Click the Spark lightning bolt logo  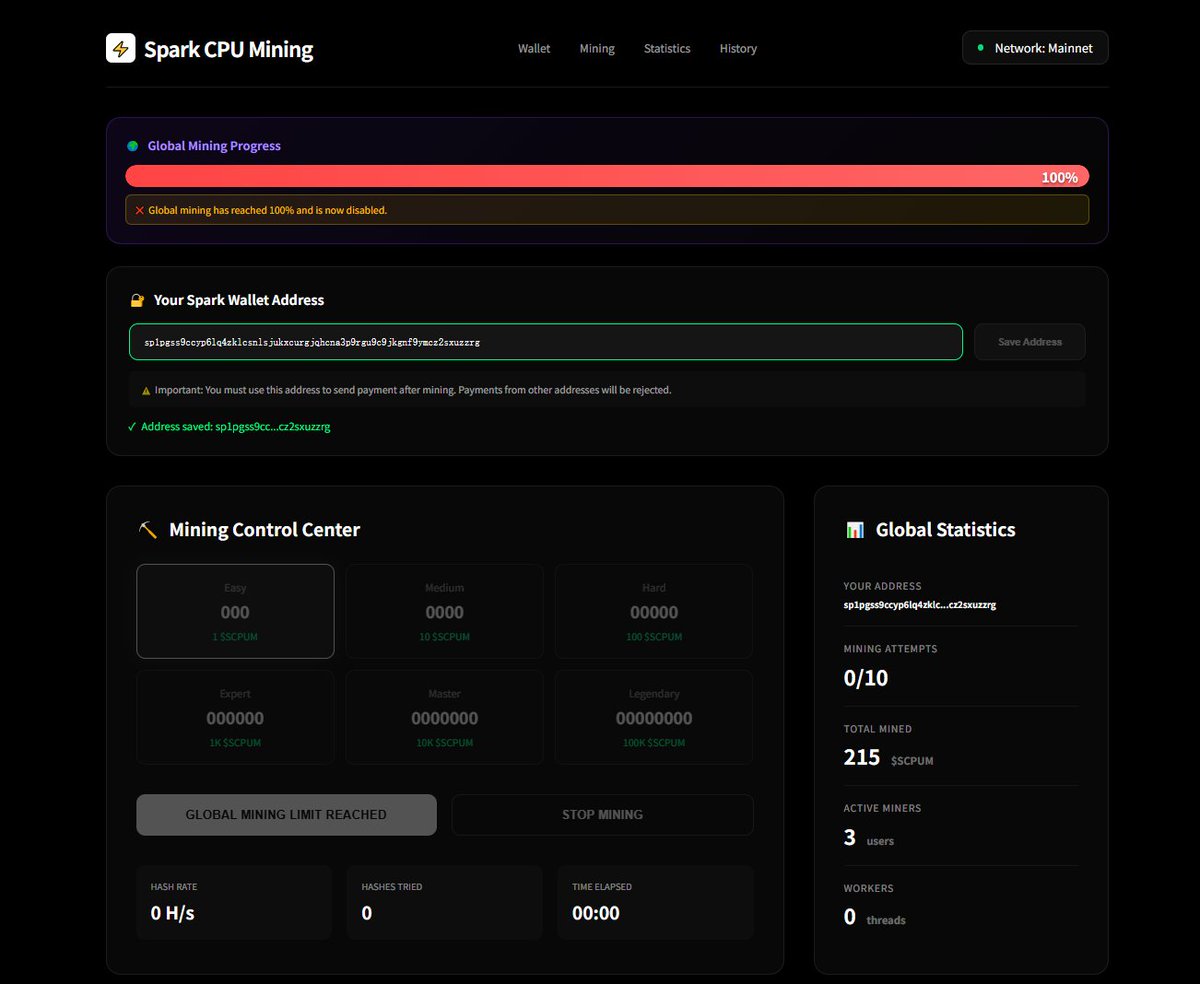click(x=121, y=48)
